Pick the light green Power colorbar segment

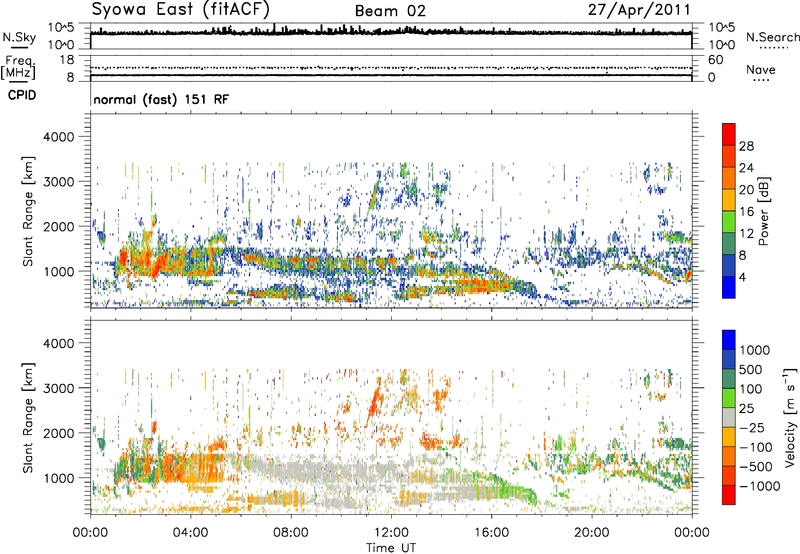pos(729,221)
